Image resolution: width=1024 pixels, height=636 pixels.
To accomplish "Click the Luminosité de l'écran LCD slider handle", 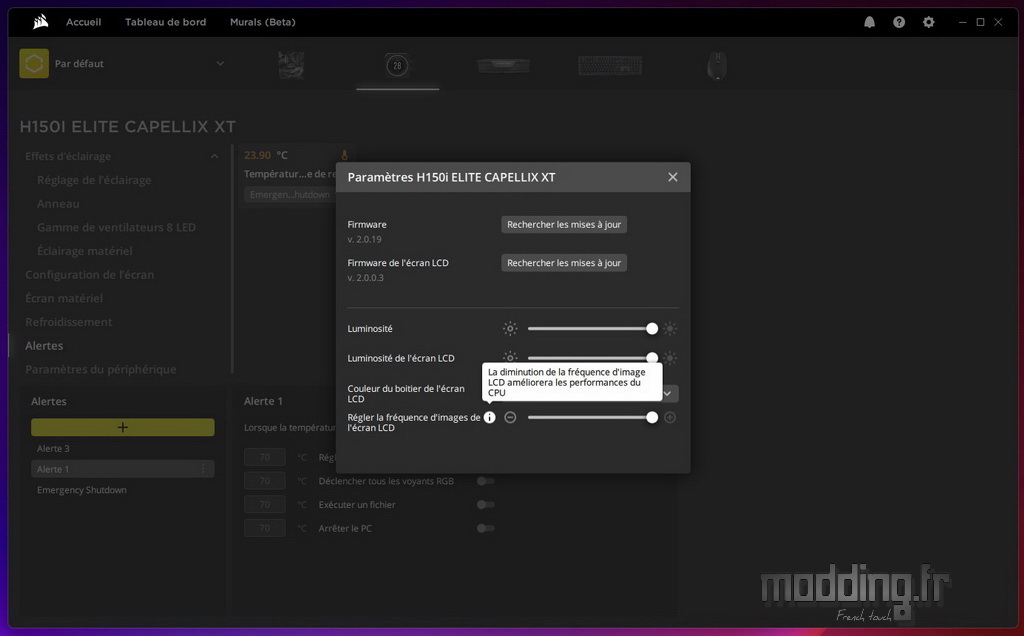I will click(x=652, y=358).
